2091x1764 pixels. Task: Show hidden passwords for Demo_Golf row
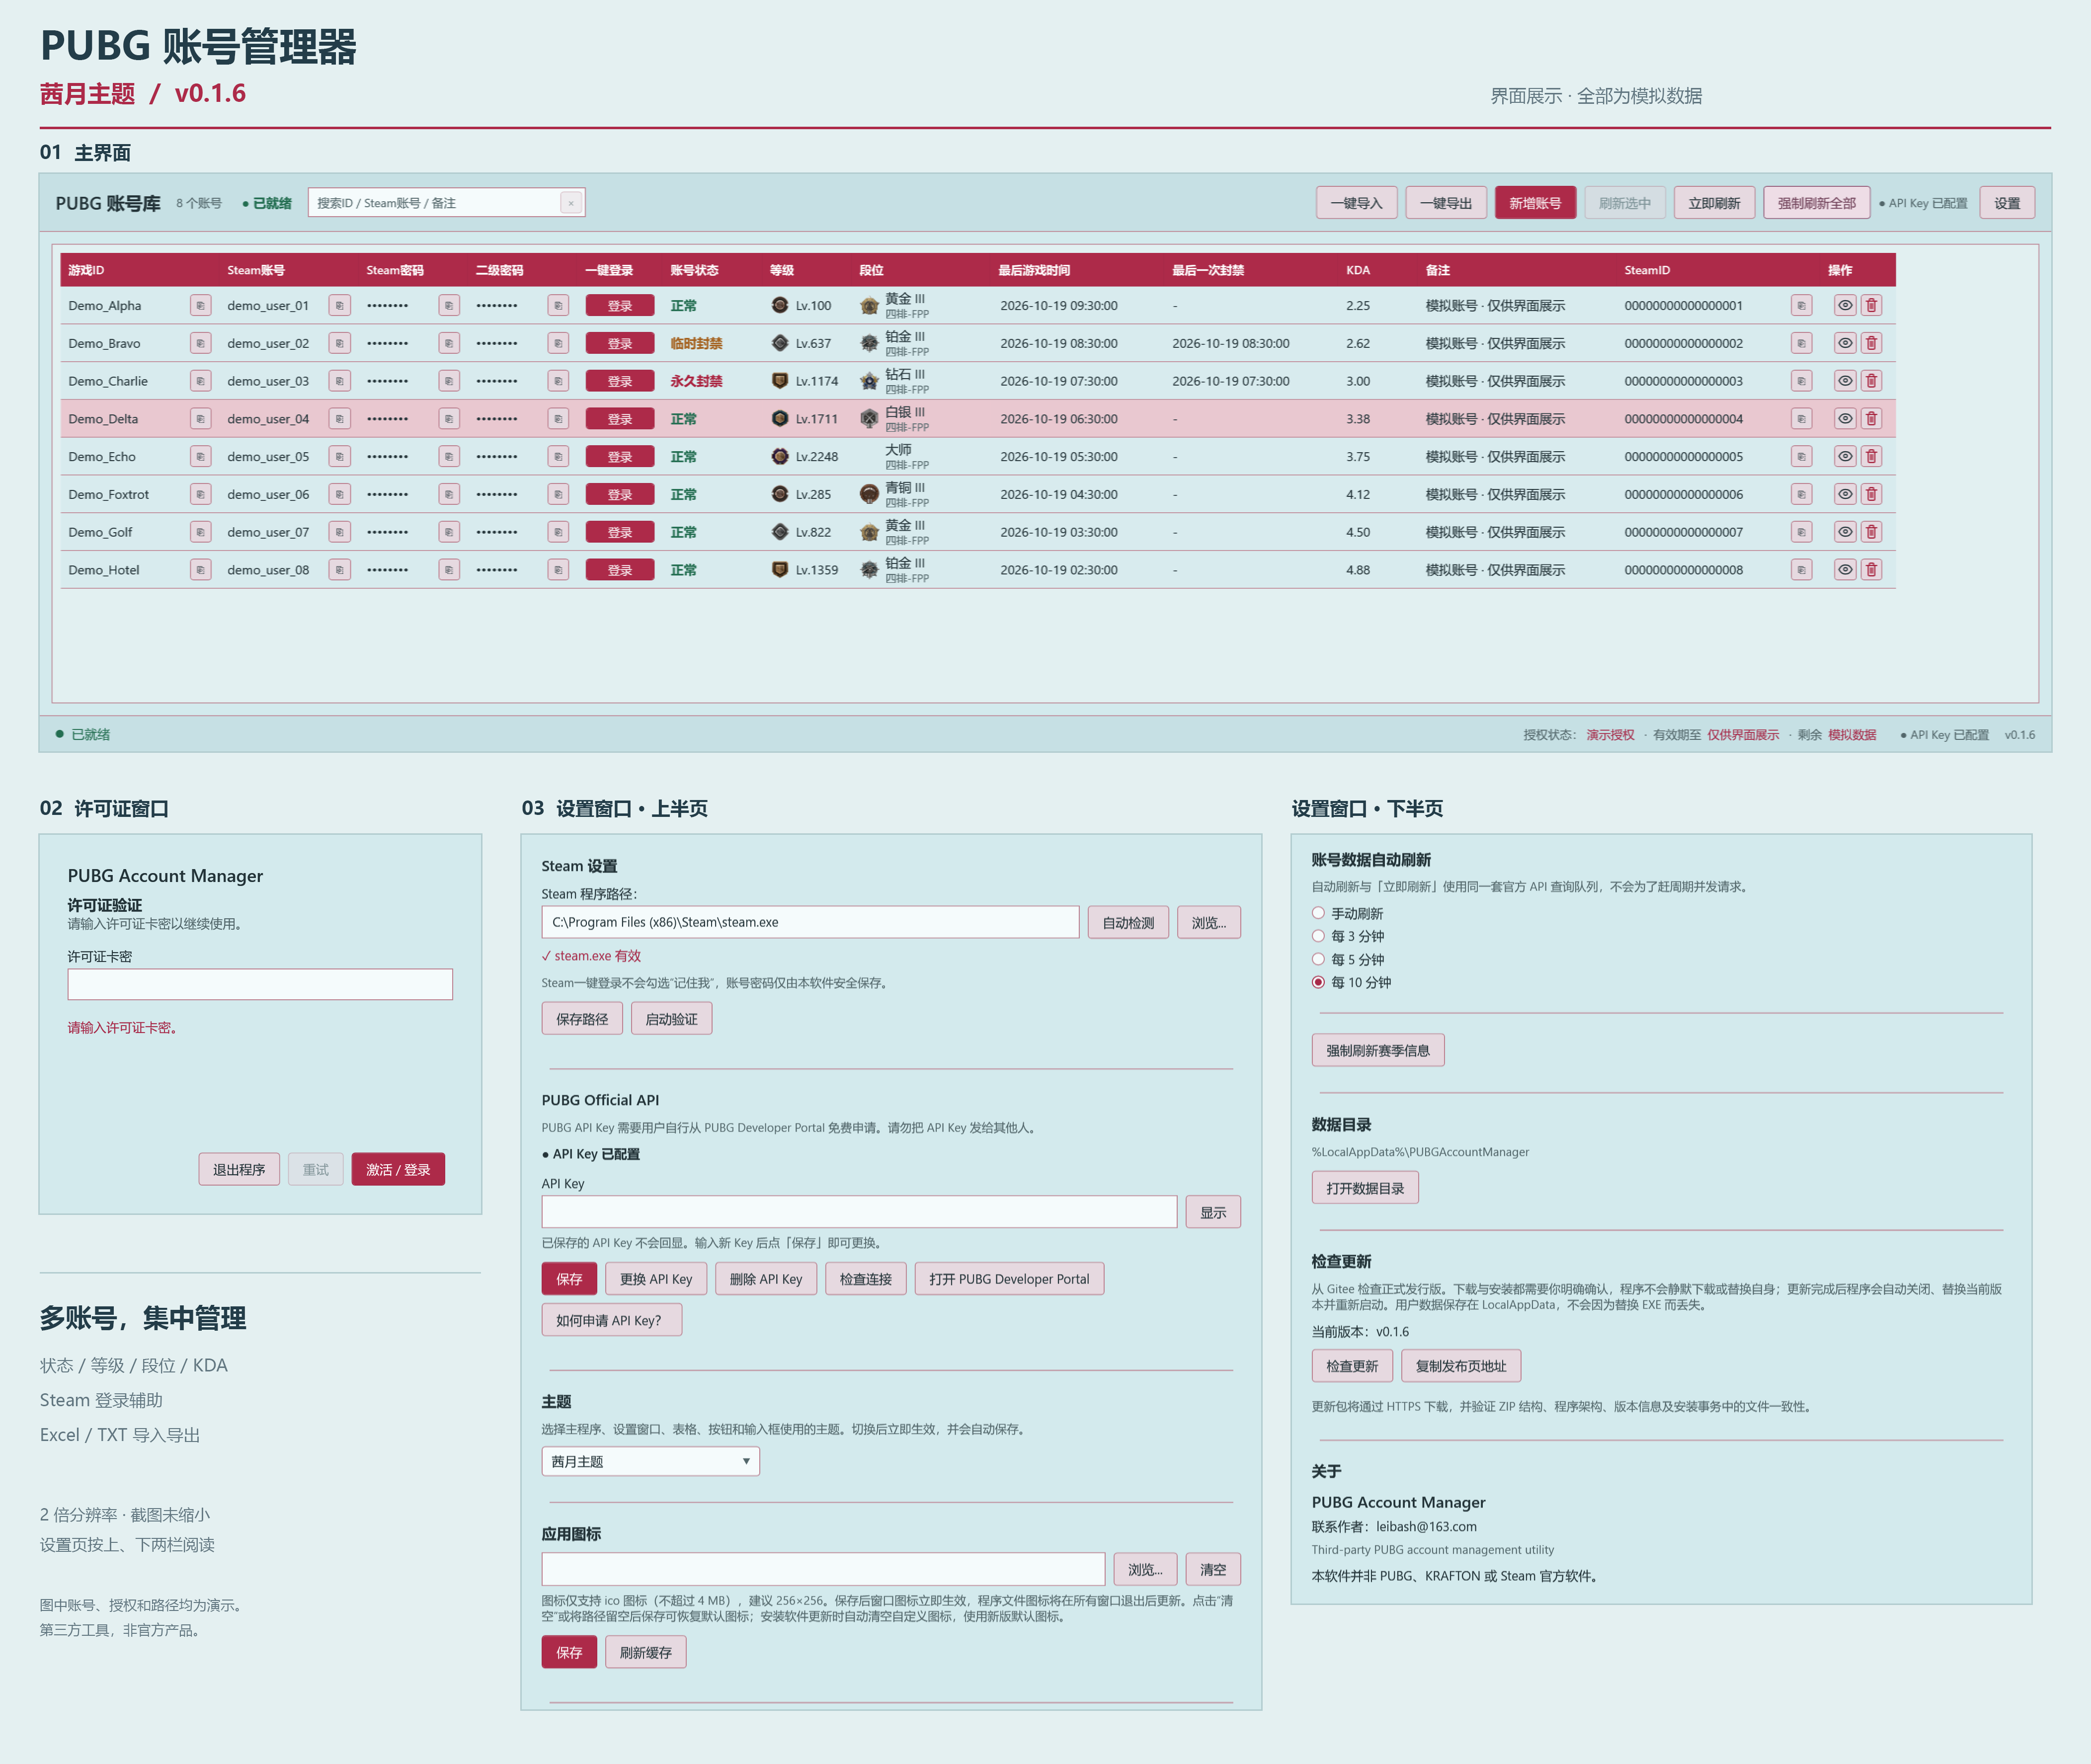[1845, 532]
